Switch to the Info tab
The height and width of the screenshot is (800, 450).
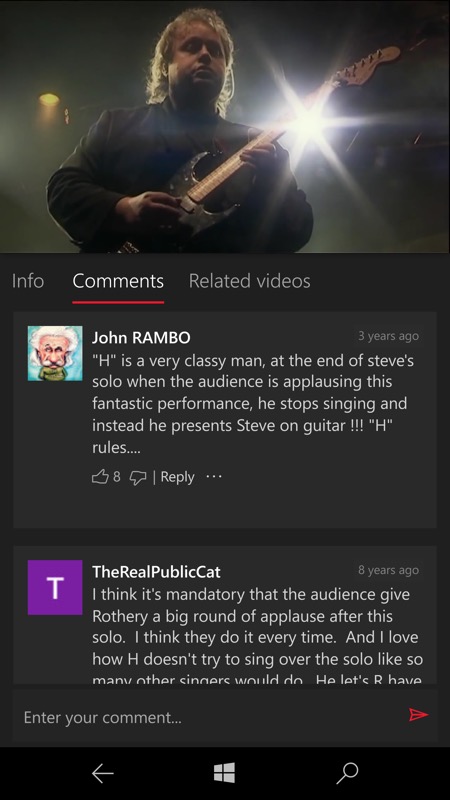28,281
